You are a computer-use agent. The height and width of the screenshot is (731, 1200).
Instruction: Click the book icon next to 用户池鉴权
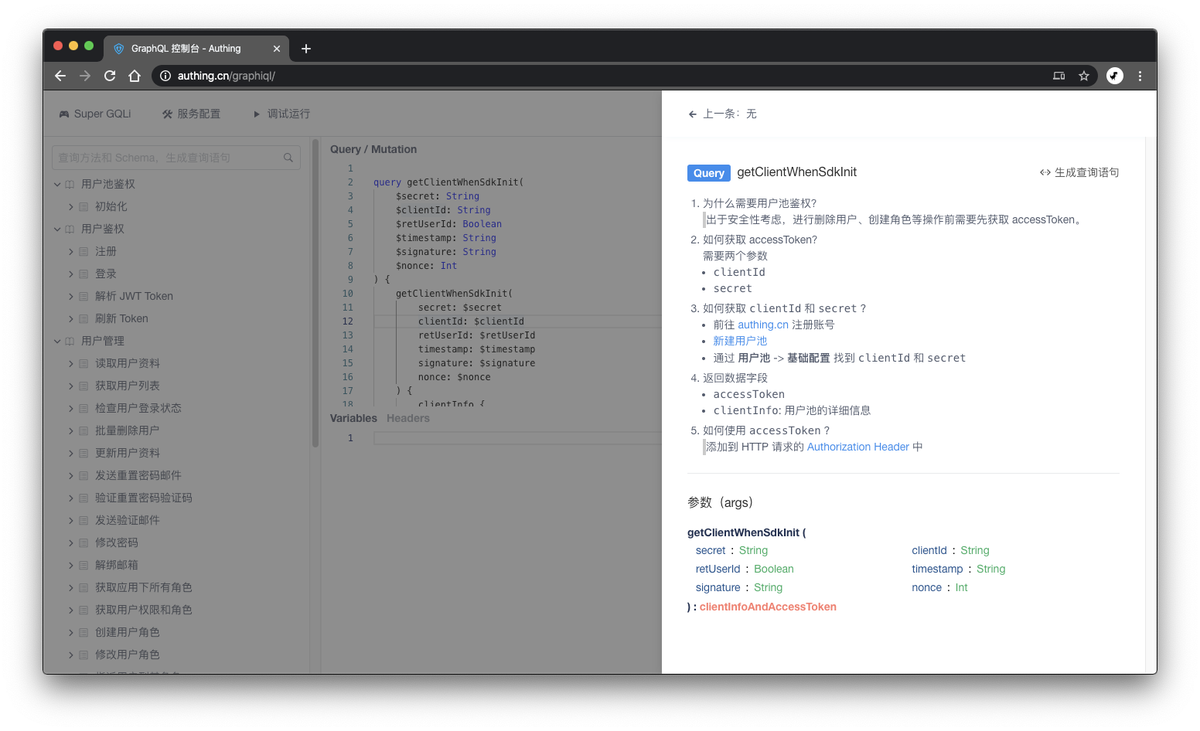[x=70, y=184]
